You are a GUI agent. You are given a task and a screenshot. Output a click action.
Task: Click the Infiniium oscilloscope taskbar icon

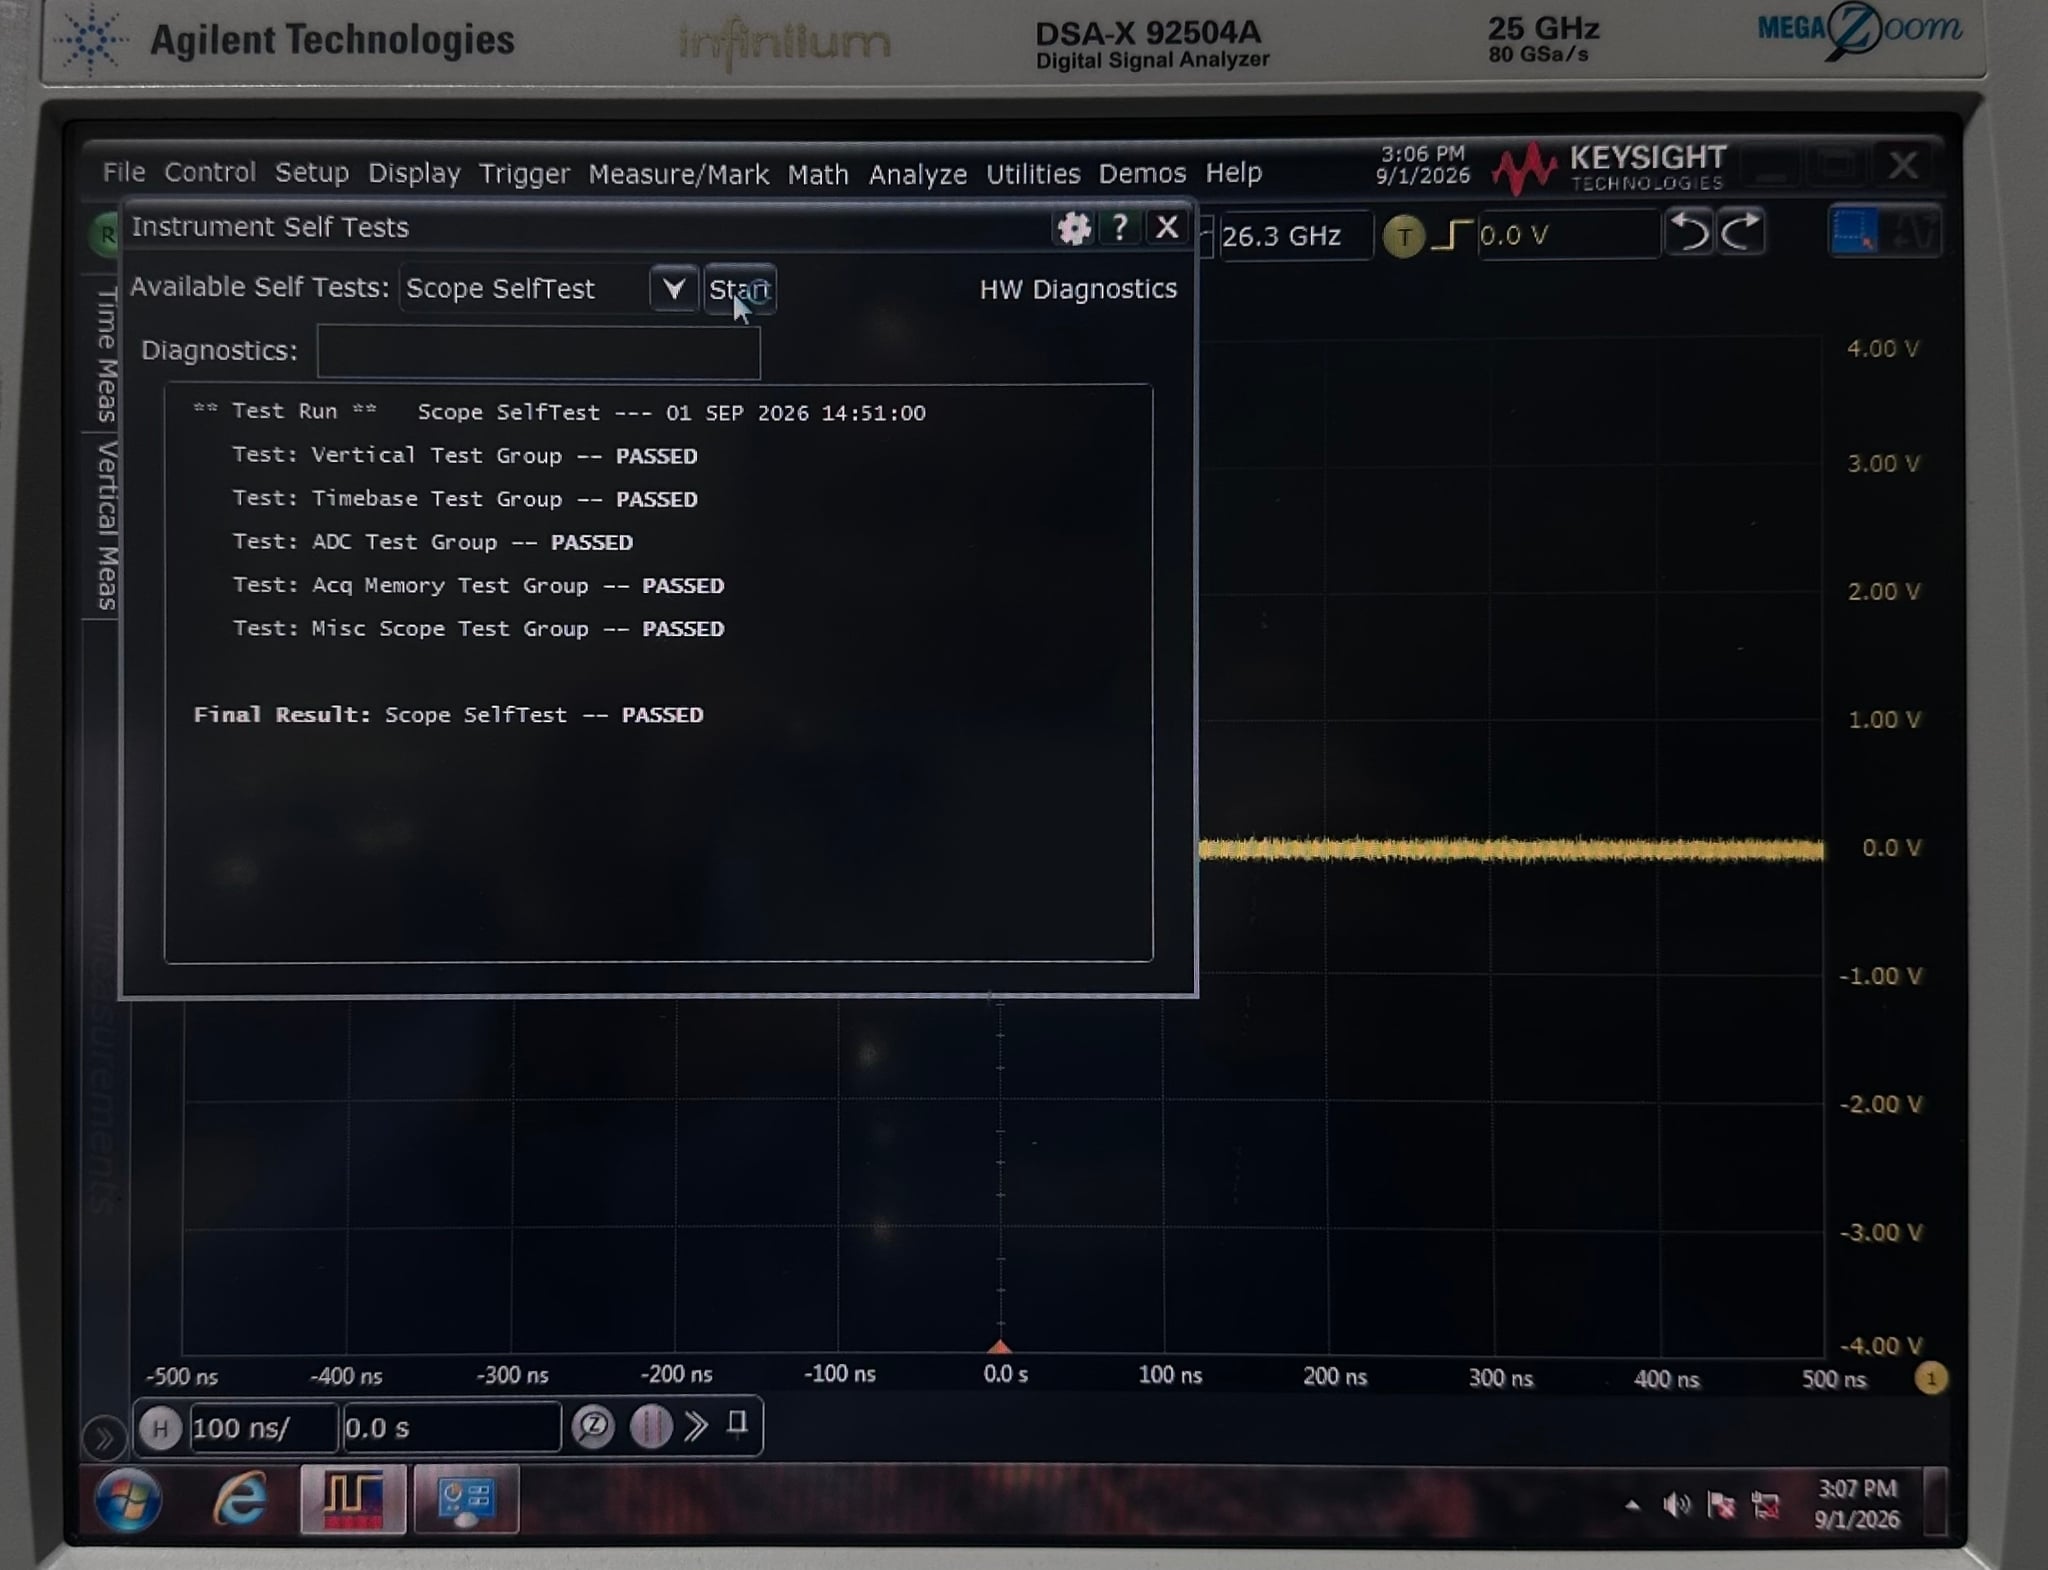point(353,1499)
